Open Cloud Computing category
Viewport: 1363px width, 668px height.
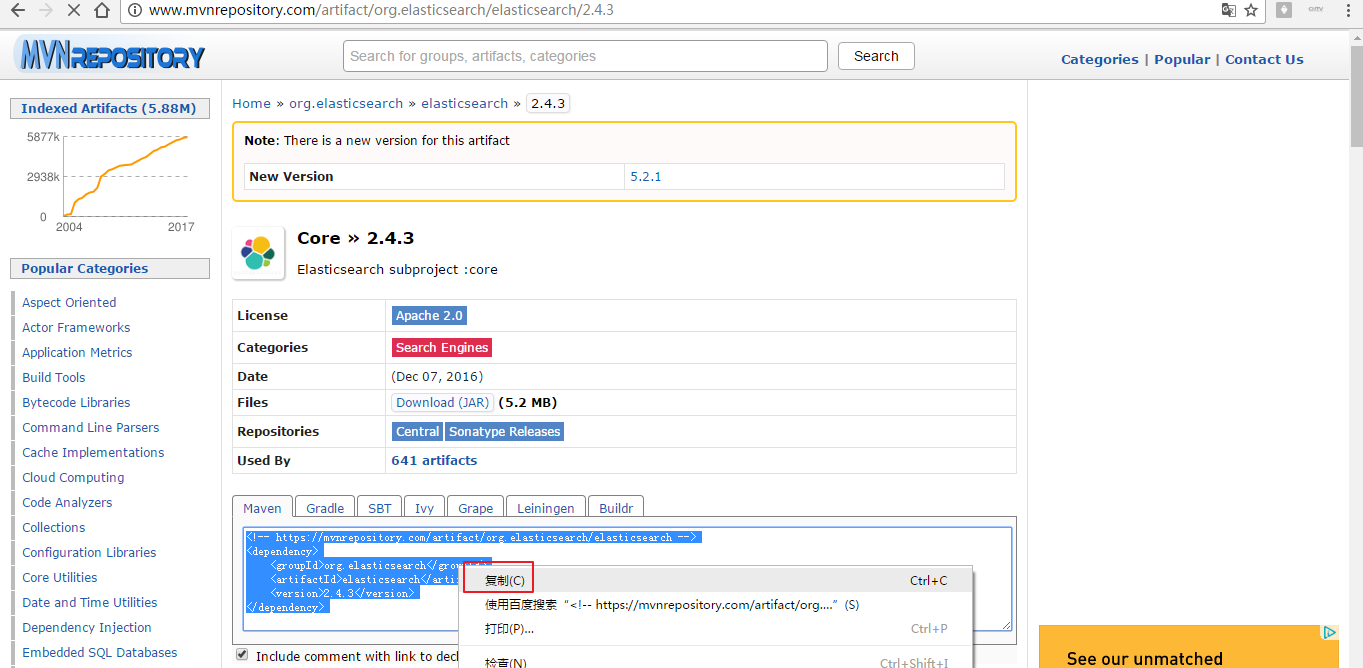73,477
